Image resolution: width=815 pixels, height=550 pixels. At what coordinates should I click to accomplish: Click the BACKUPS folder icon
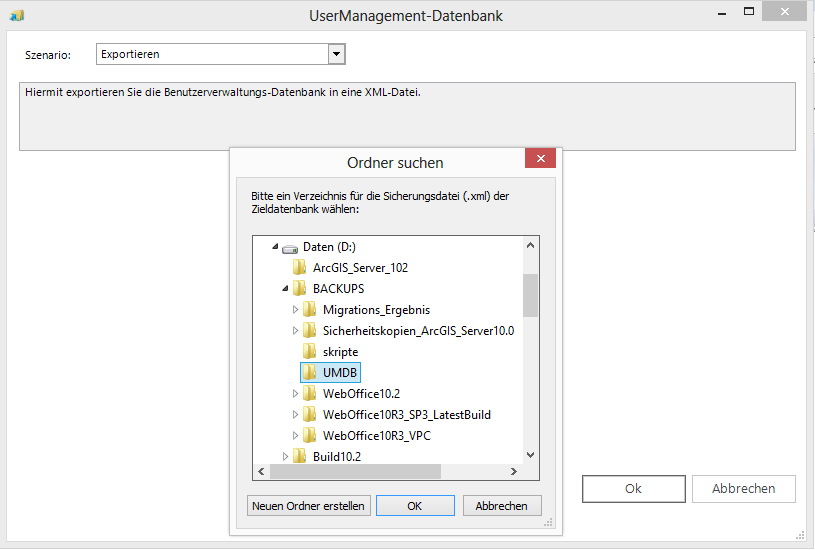pyautogui.click(x=299, y=289)
